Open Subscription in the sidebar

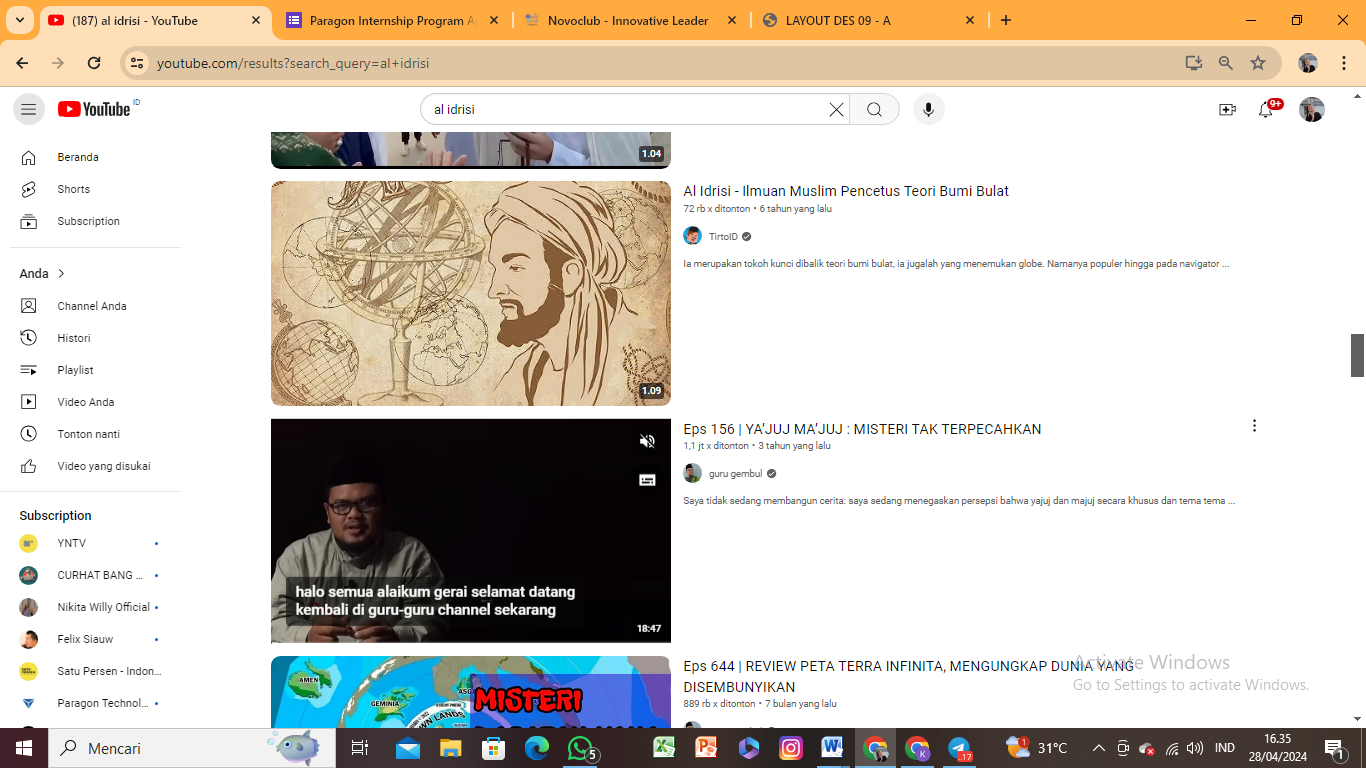point(90,221)
